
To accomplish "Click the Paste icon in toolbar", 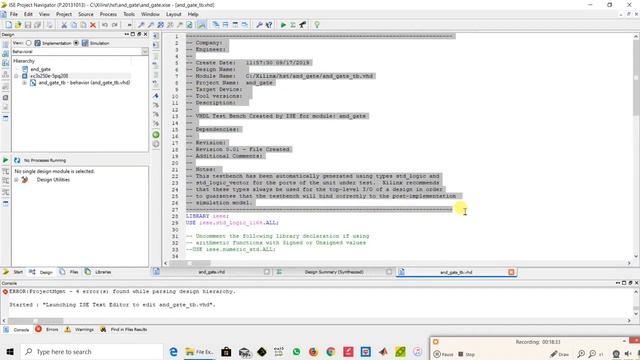I will [83, 25].
